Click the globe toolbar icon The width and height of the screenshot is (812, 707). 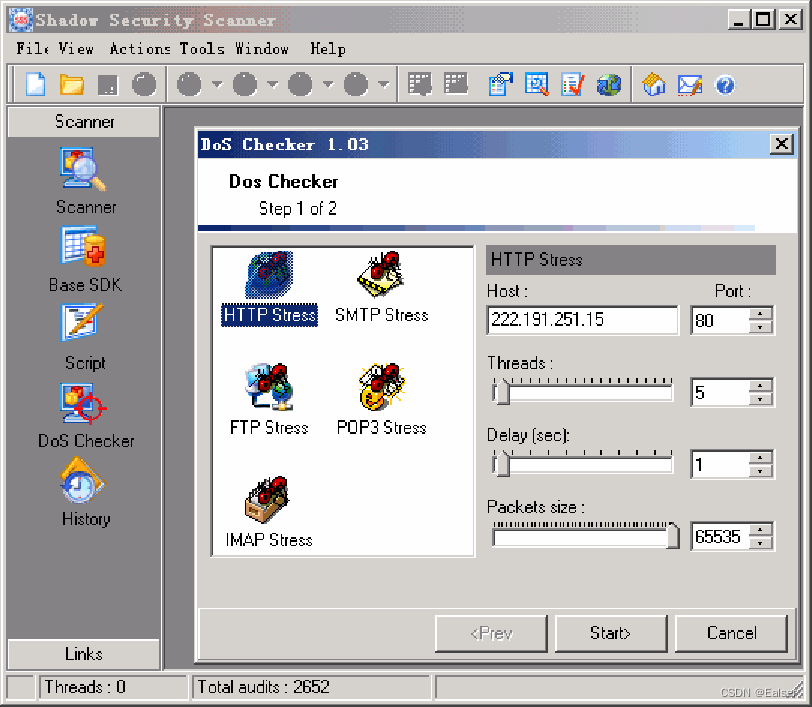(x=608, y=84)
